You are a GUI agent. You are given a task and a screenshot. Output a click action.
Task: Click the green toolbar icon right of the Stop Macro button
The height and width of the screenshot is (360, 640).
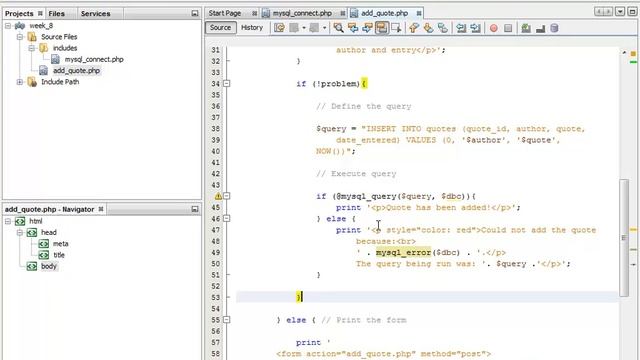(x=526, y=28)
